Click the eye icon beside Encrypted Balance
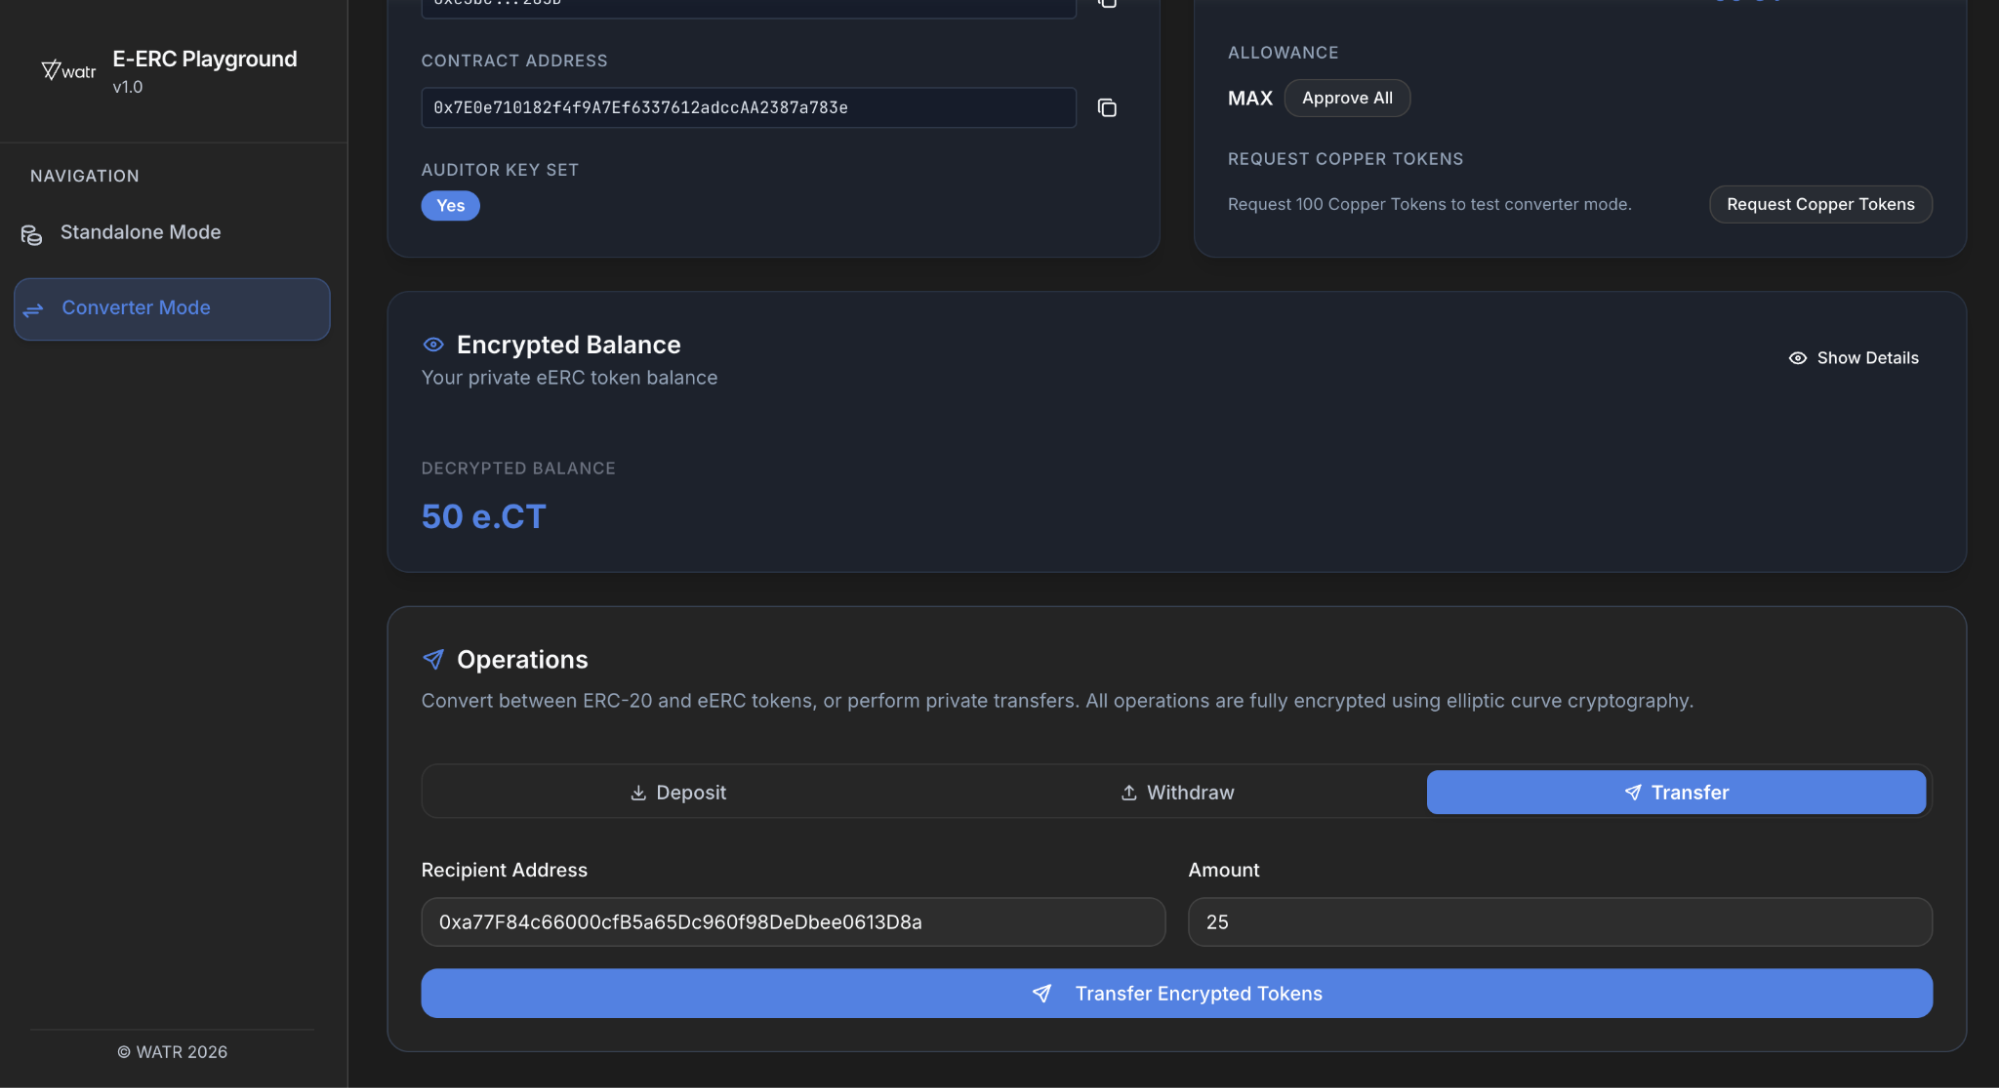The height and width of the screenshot is (1089, 1999). click(x=433, y=345)
